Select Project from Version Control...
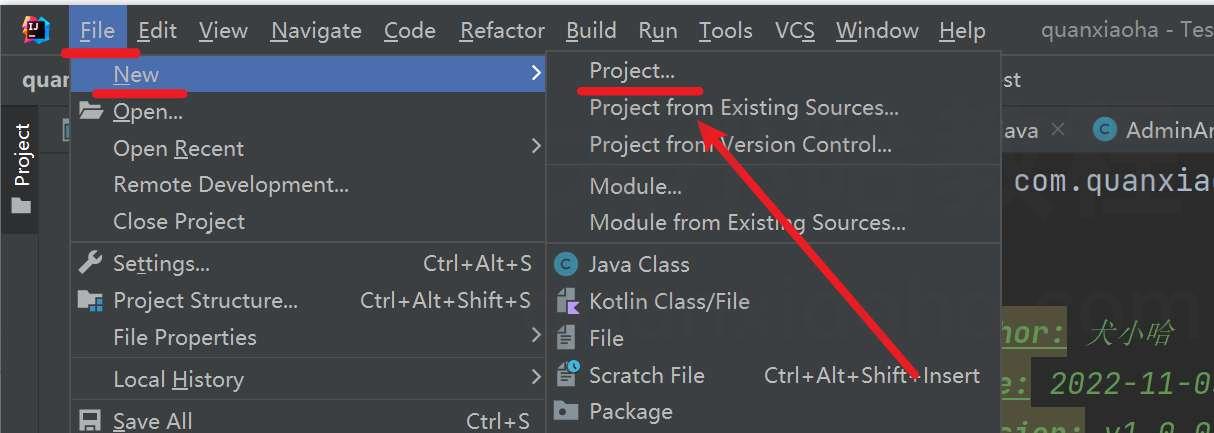 point(740,145)
